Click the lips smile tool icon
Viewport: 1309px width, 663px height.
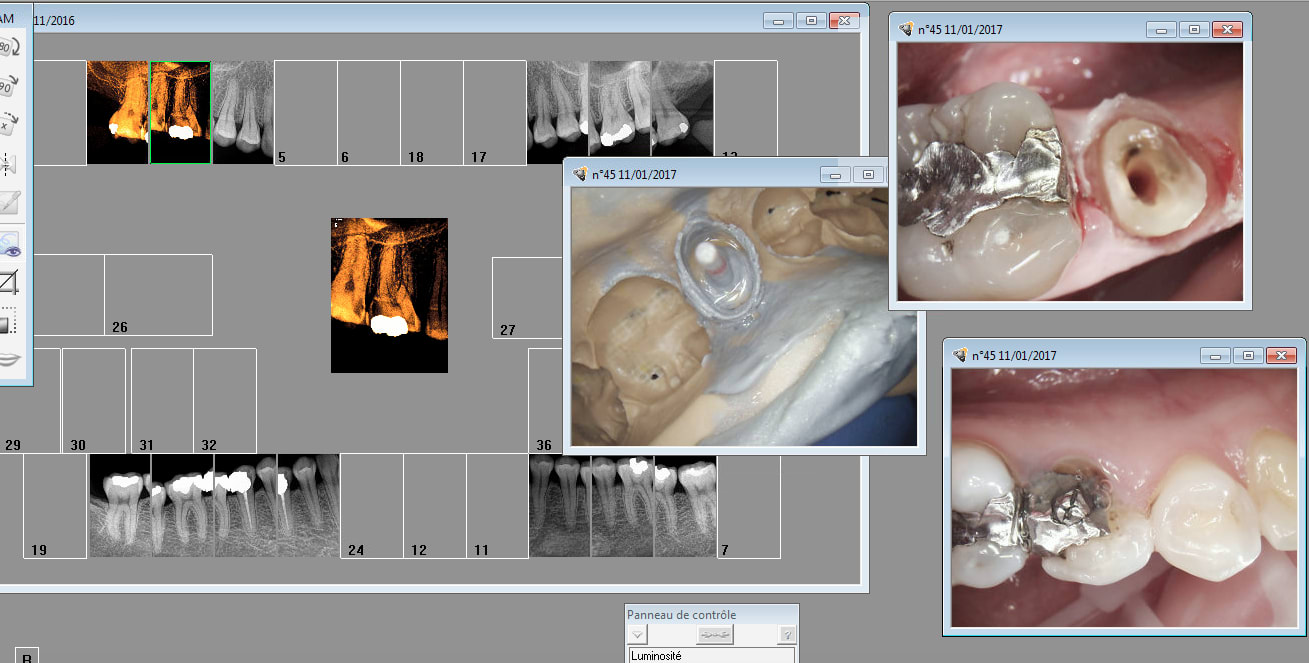click(8, 360)
